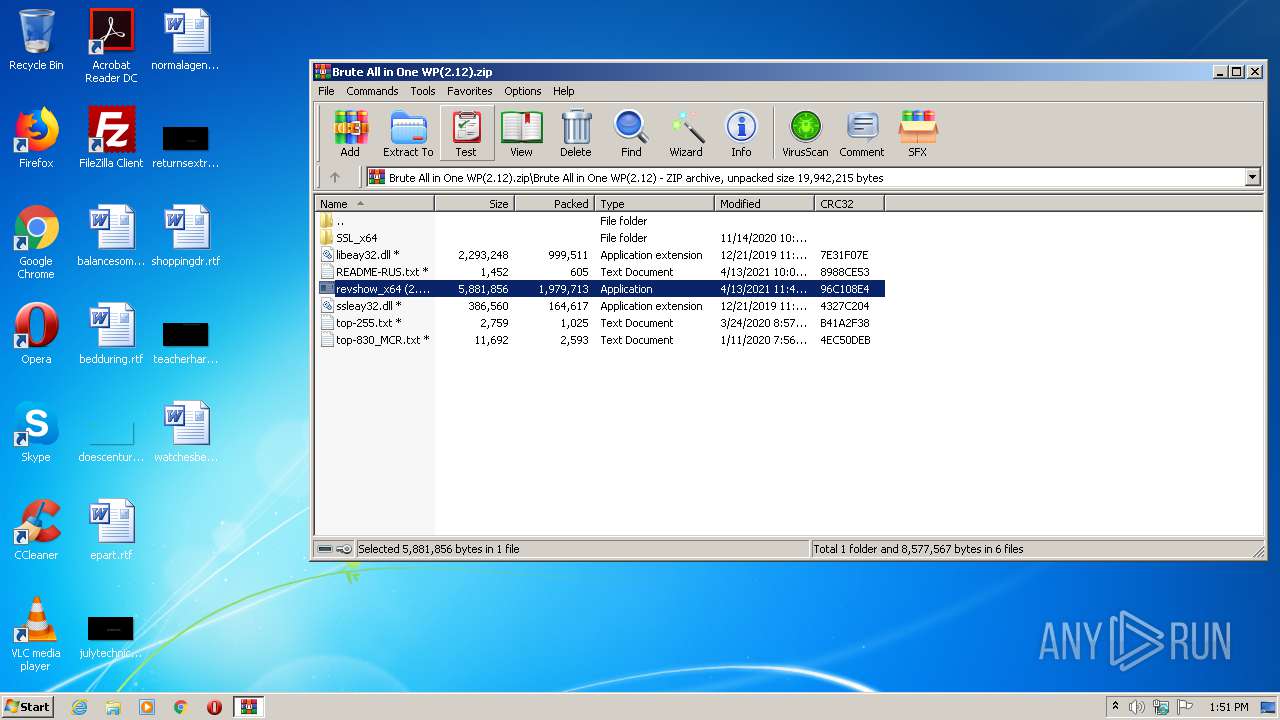Select the revshow_x64 application row

(600, 289)
